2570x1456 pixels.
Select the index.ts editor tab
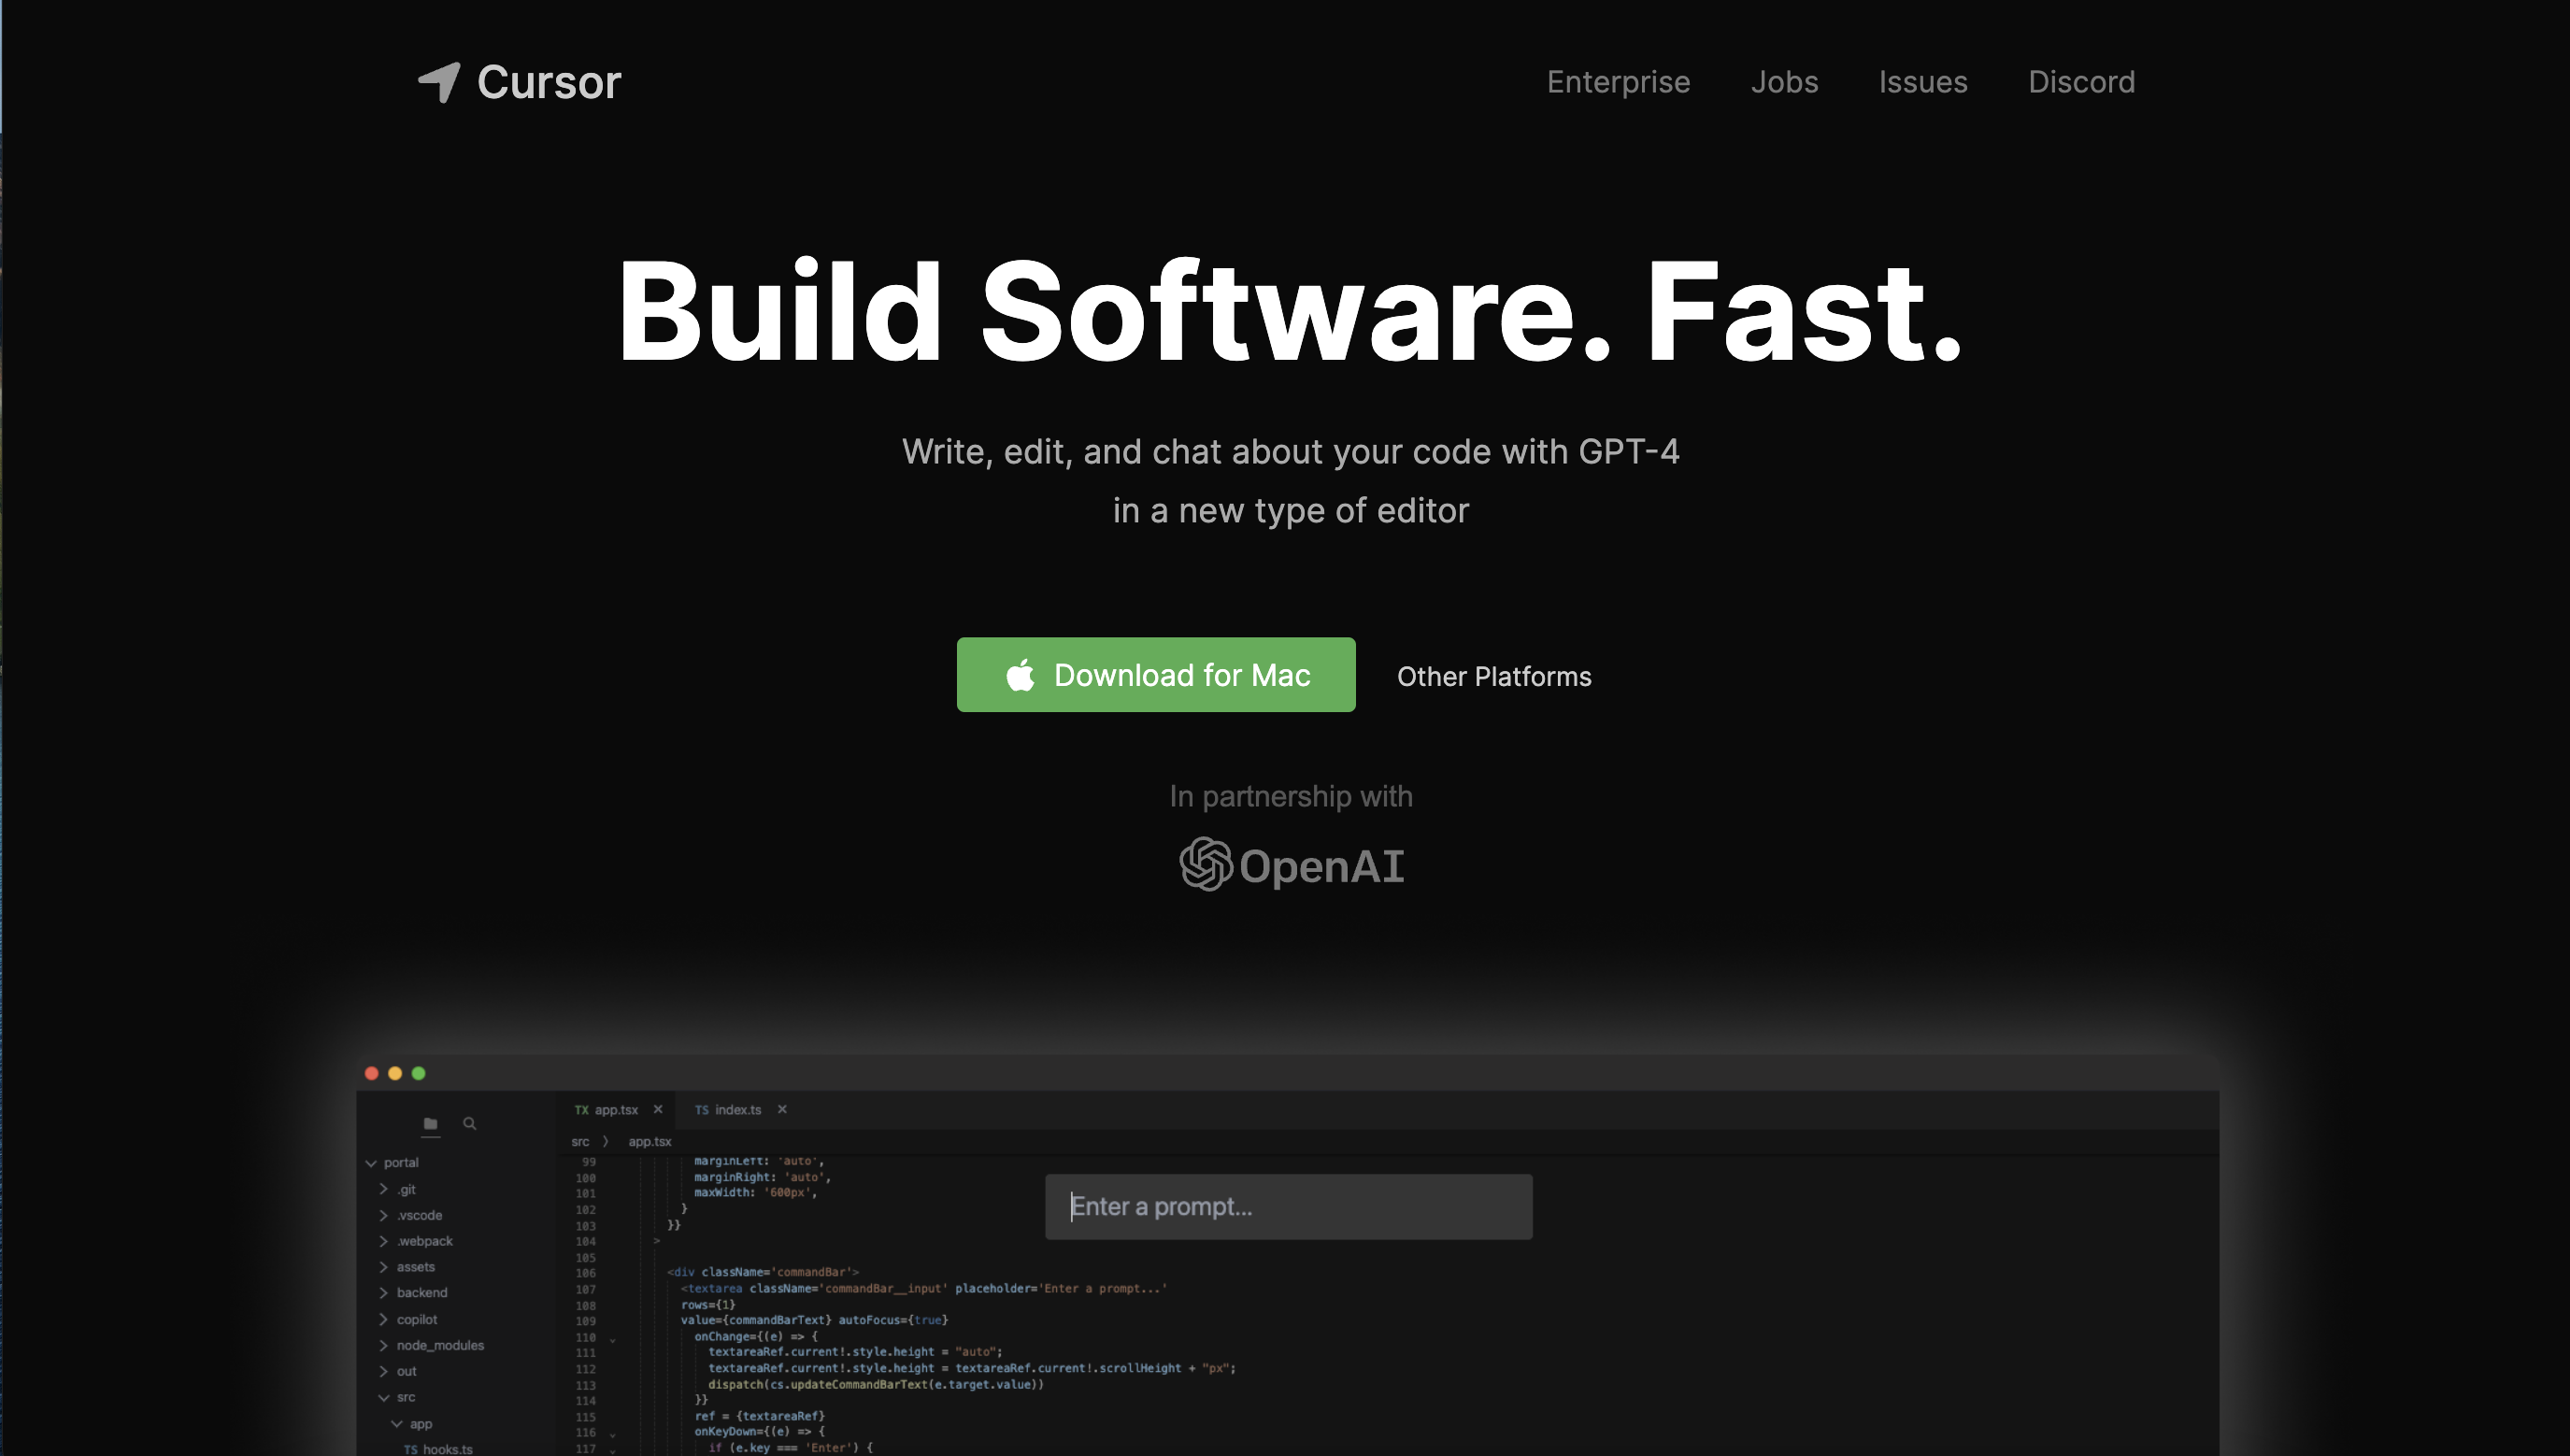coord(738,1110)
